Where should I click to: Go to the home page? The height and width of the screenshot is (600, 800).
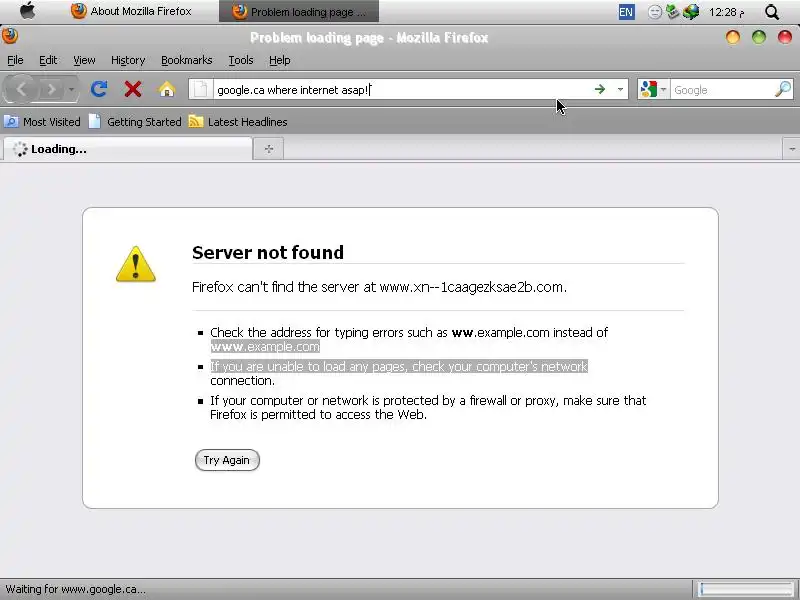(167, 89)
